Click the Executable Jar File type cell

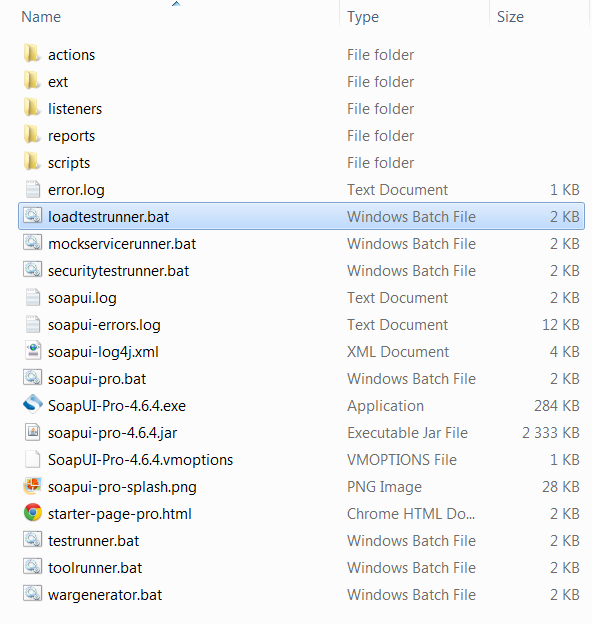[407, 433]
